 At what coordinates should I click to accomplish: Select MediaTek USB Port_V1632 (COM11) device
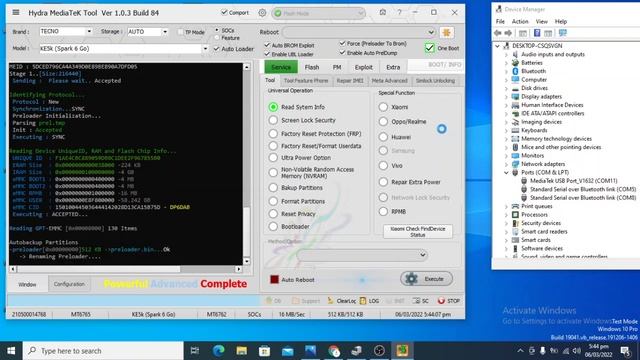[573, 181]
